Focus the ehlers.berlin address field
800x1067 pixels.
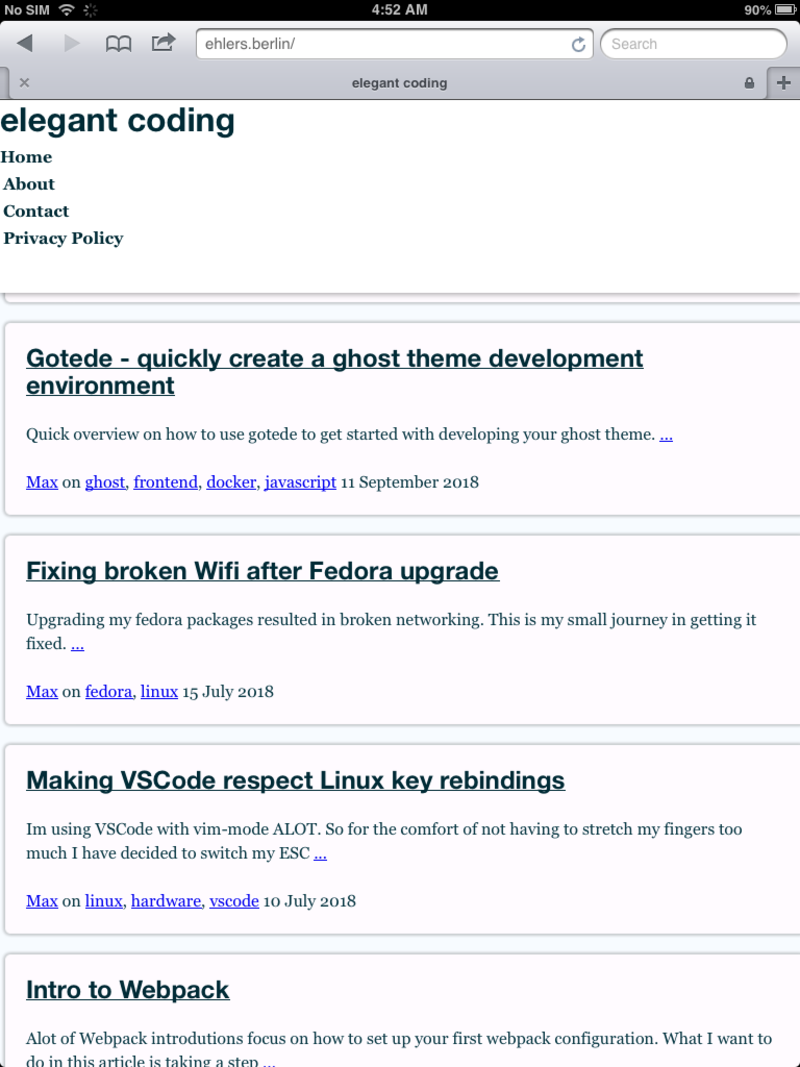point(380,44)
